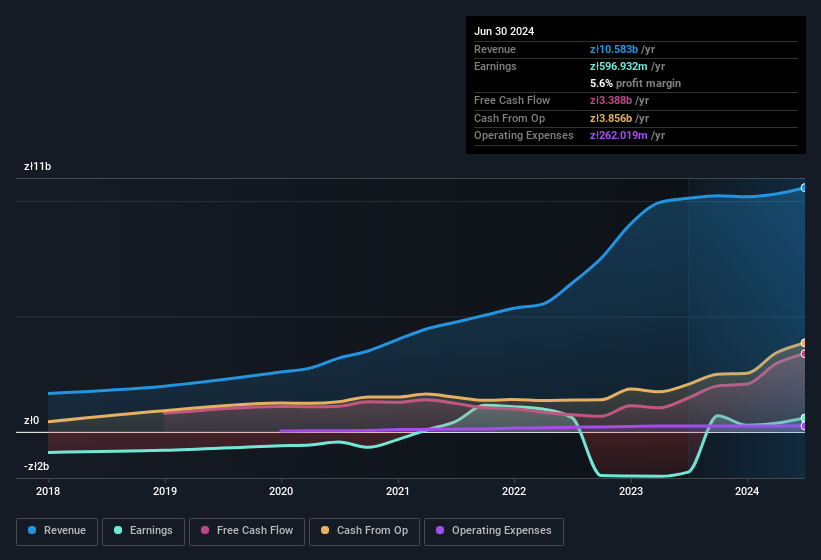The image size is (821, 560).
Task: Click the Cash From Op label in tooltip
Action: (509, 118)
